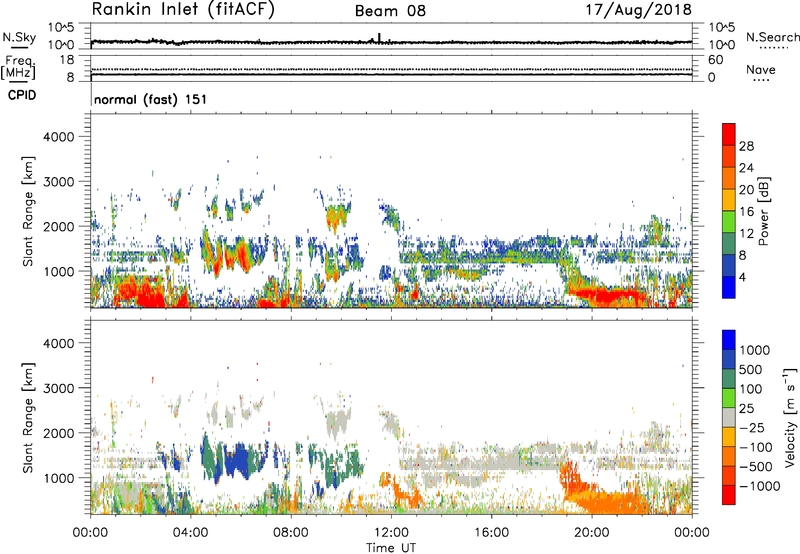The width and height of the screenshot is (800, 554).
Task: Click the '4' power colorbar tick
Action: [x=742, y=277]
